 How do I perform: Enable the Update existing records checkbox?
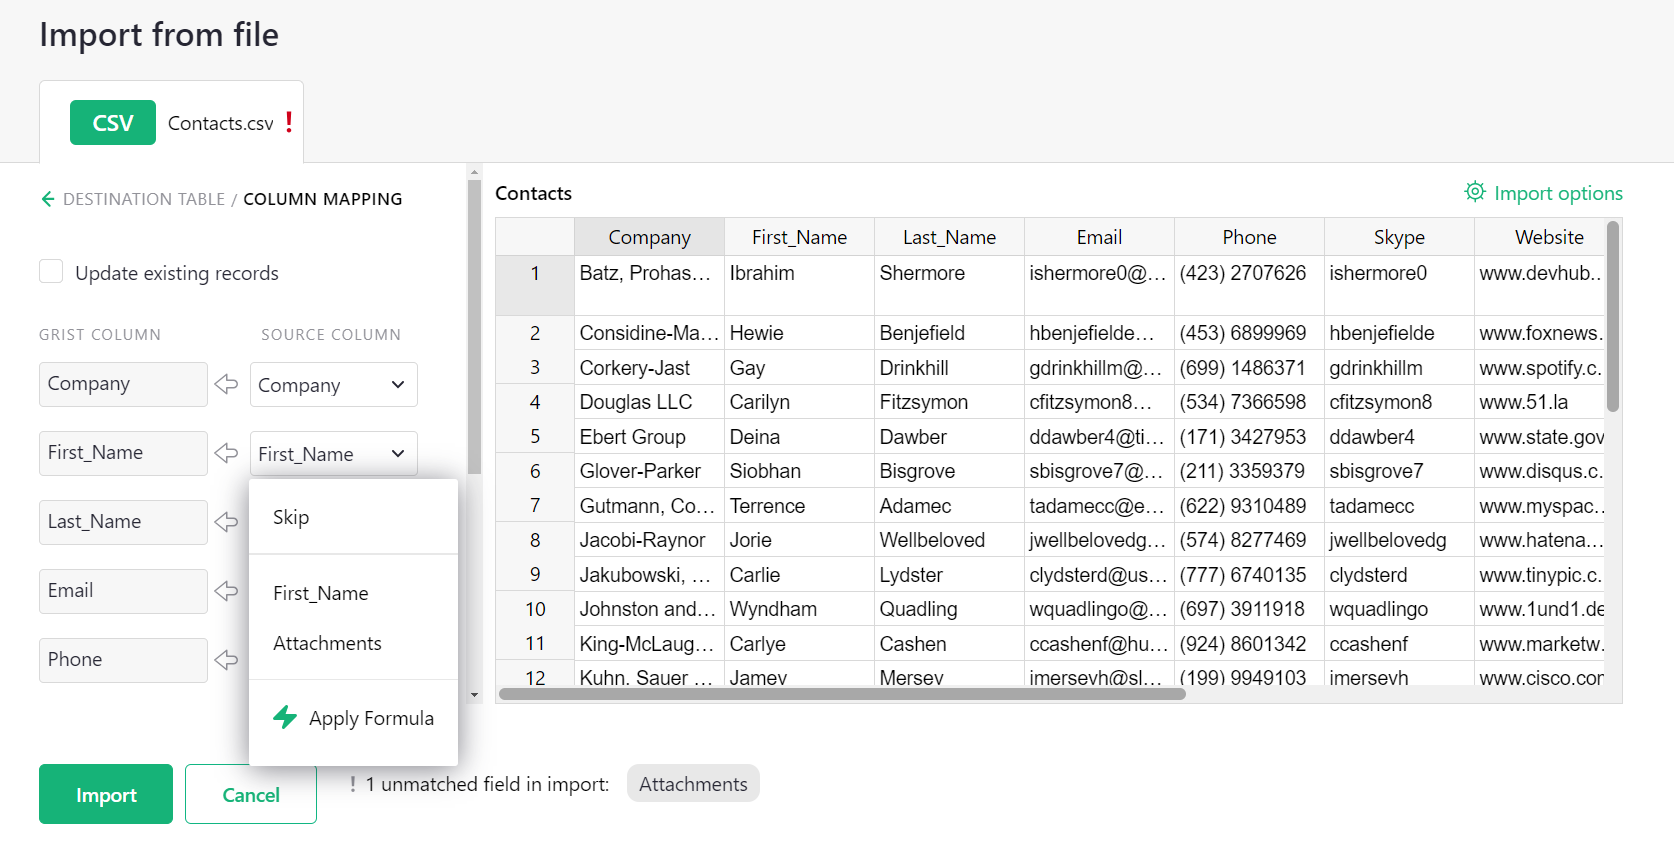(51, 272)
